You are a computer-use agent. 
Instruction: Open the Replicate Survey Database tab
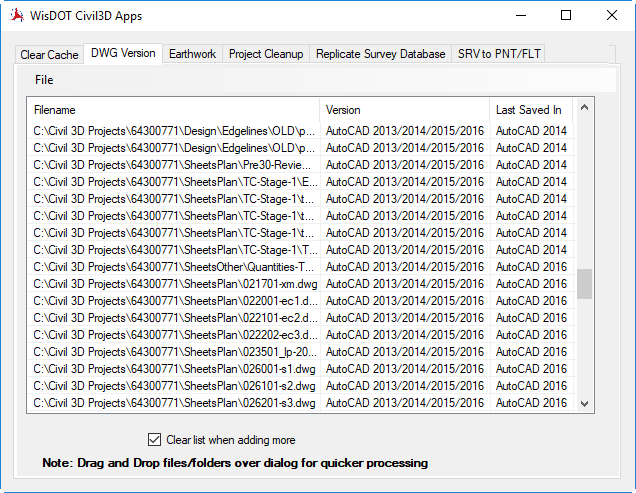coord(380,54)
